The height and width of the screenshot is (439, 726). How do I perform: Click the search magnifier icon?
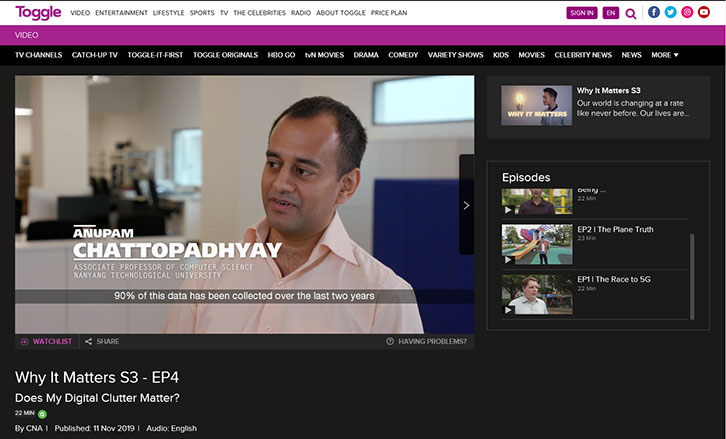631,13
